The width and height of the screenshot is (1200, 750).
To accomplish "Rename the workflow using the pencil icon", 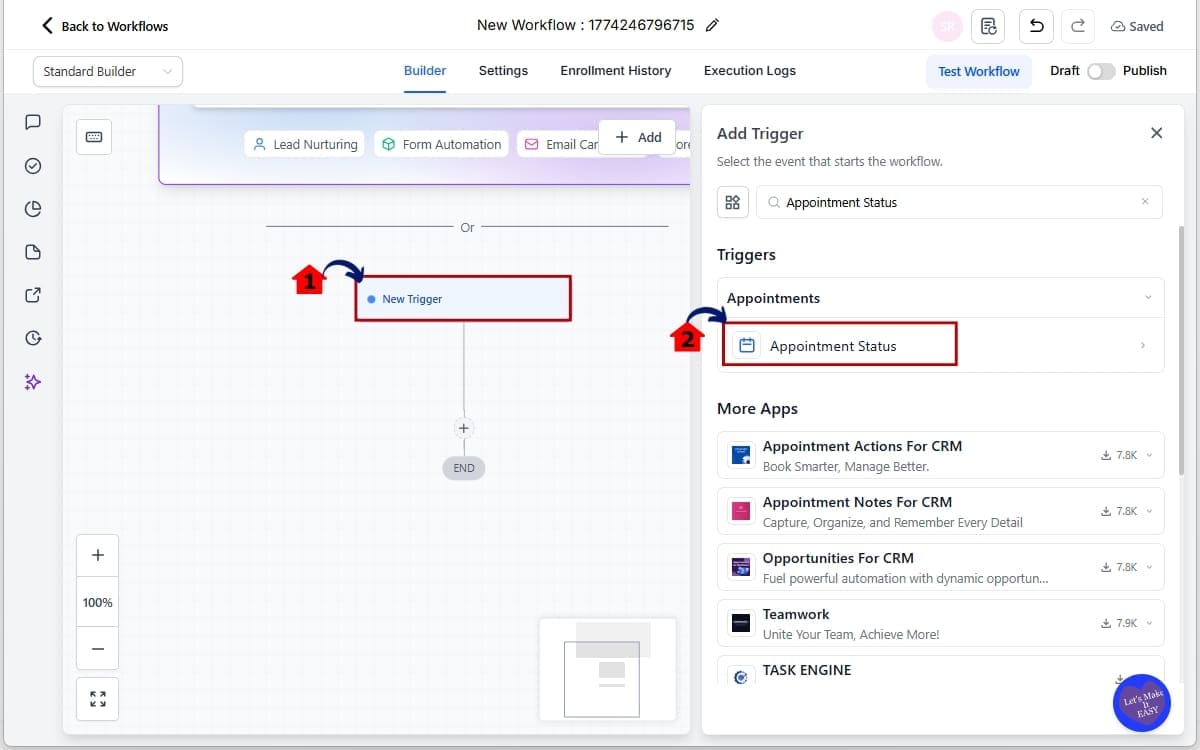I will [x=712, y=24].
